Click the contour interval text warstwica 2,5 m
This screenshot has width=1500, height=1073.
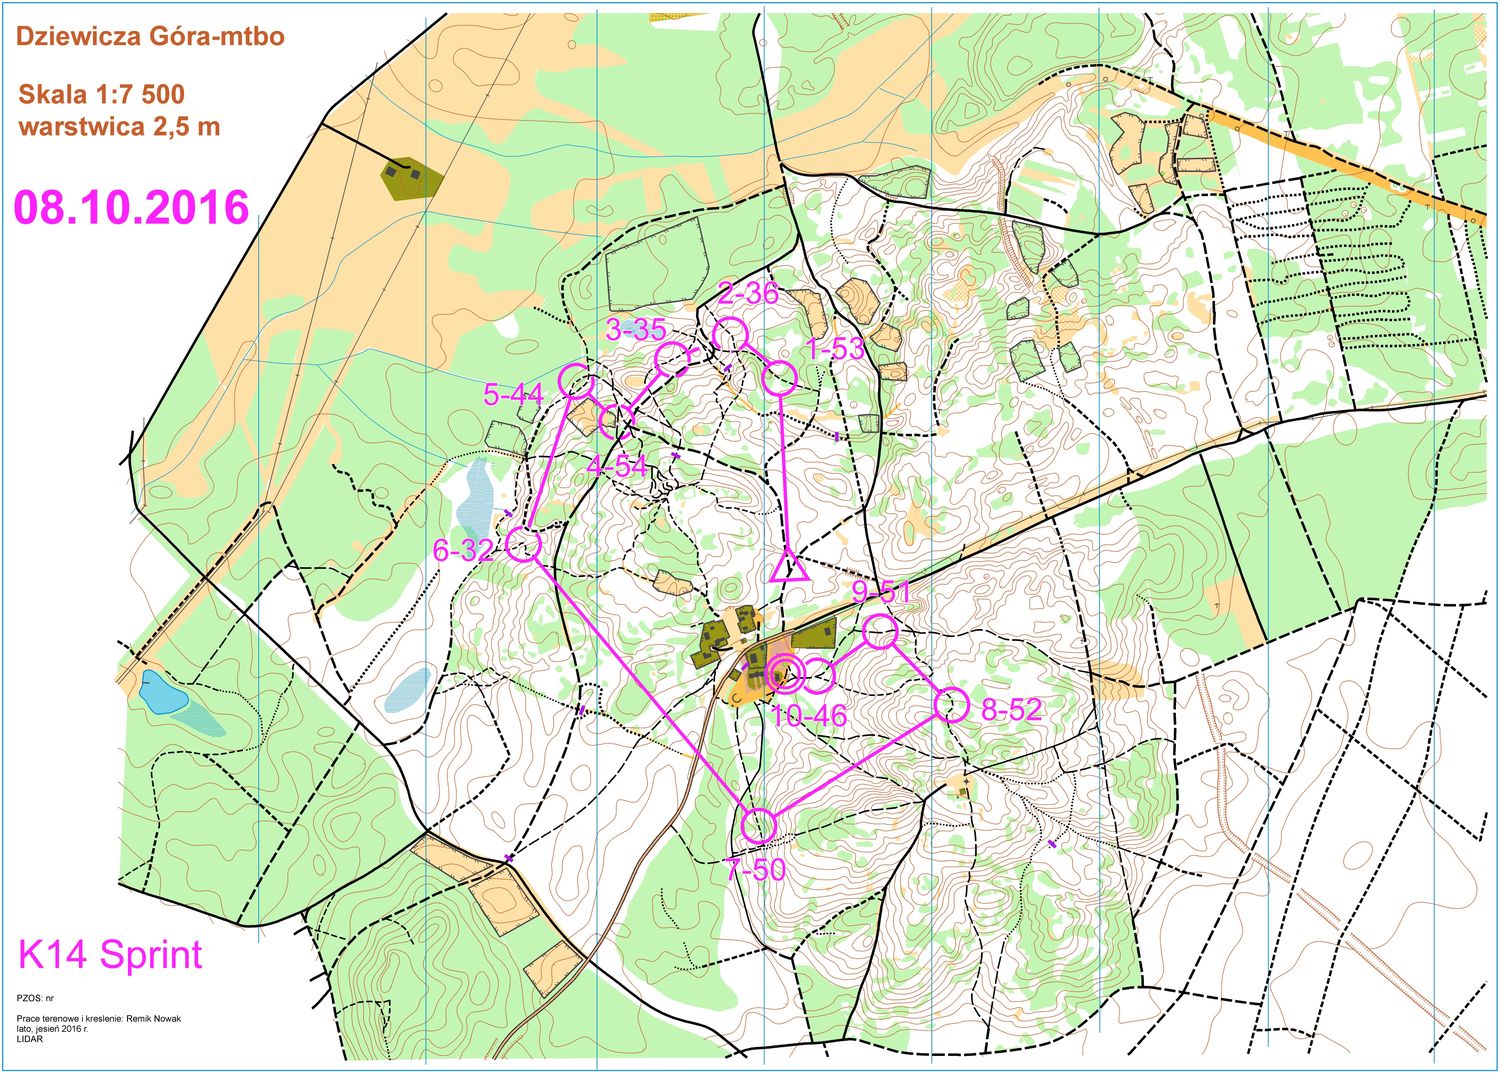click(x=119, y=127)
